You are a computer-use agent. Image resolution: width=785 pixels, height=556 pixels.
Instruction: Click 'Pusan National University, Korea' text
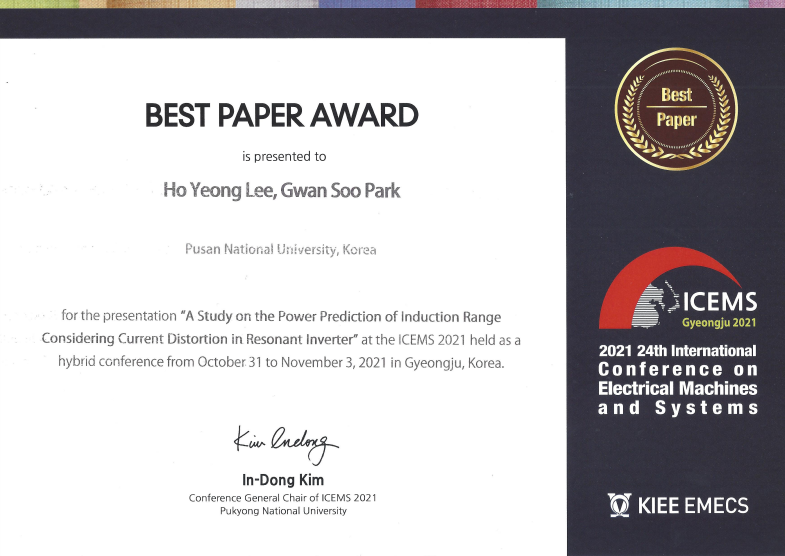280,249
